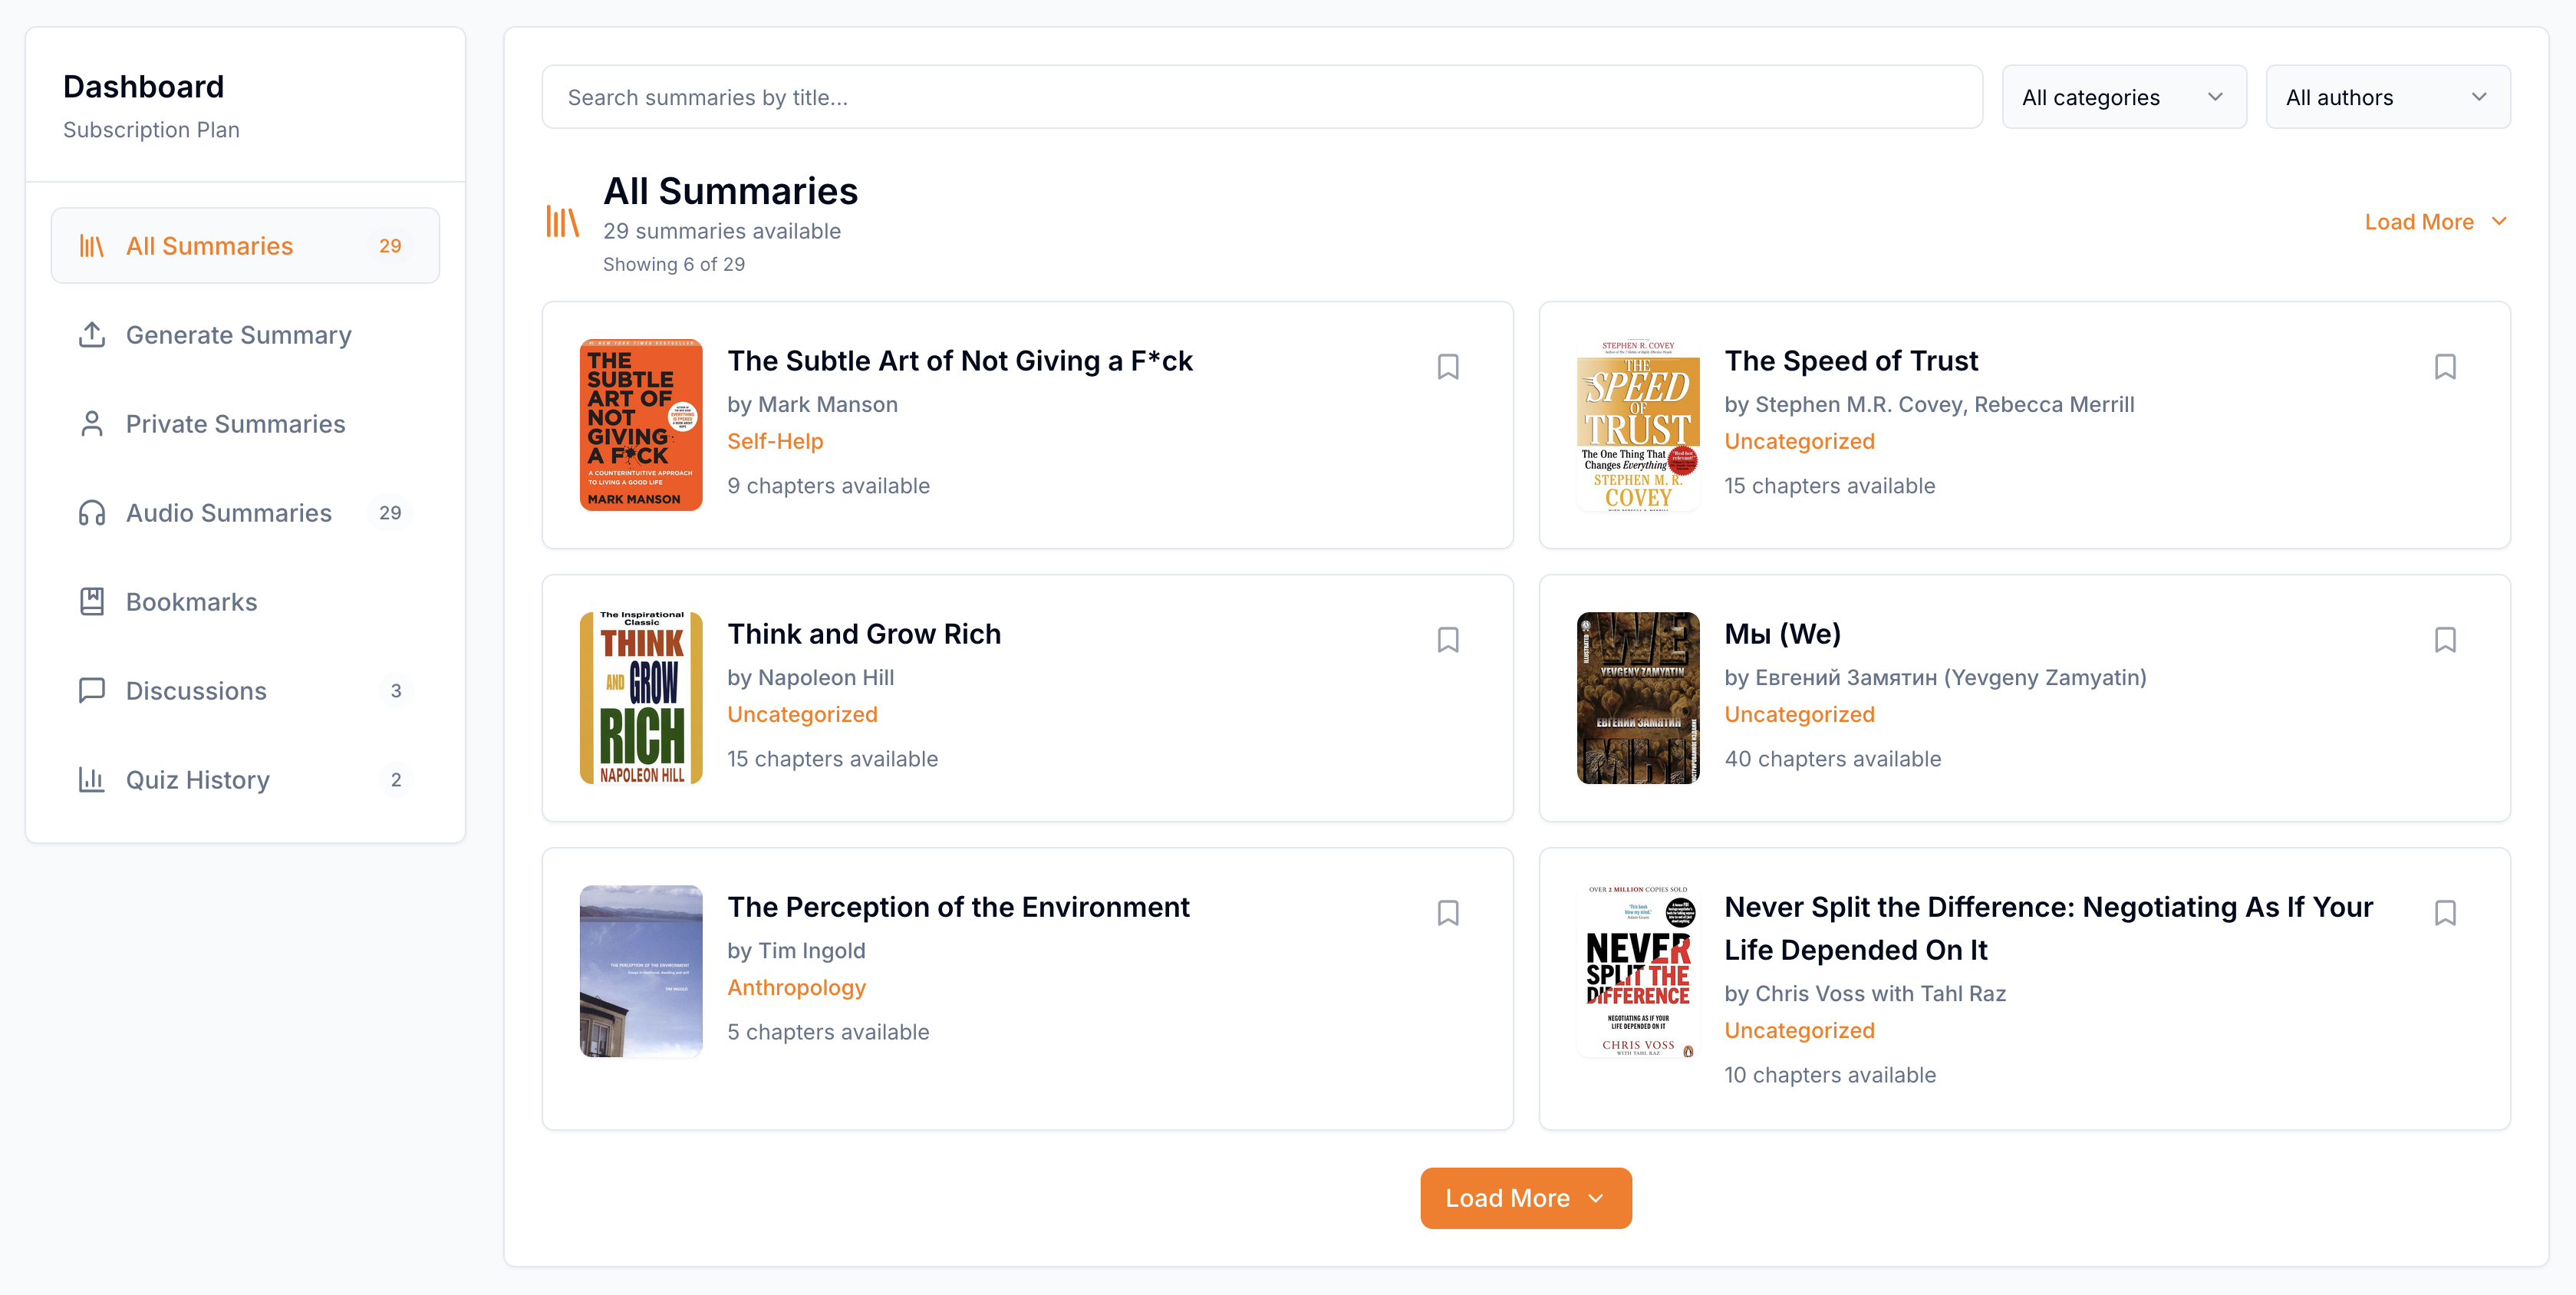The image size is (2576, 1295).
Task: Click the Quiz History bar chart icon
Action: coord(92,780)
